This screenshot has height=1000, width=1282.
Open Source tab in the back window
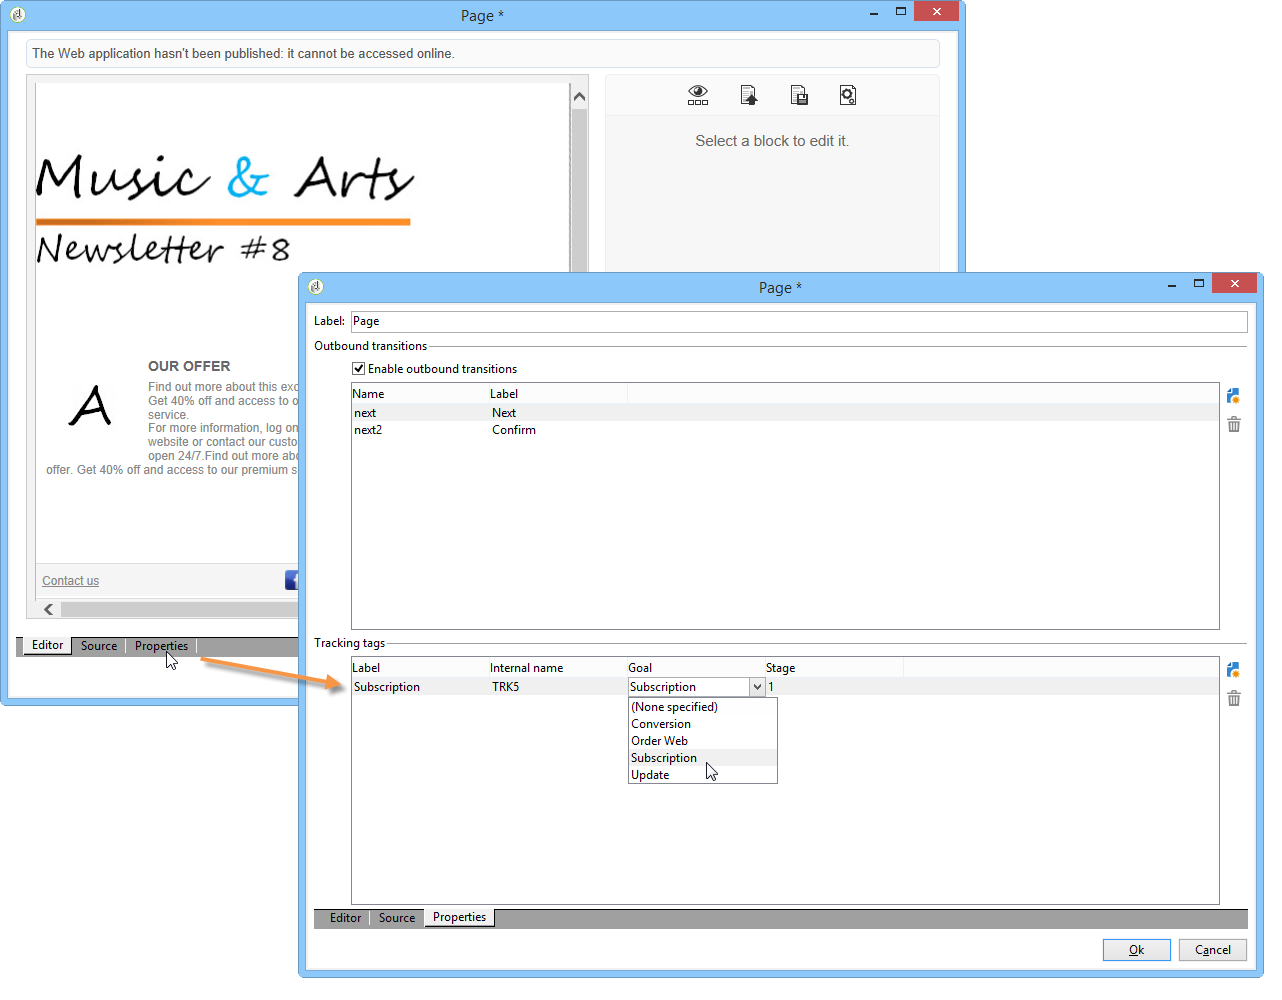pyautogui.click(x=99, y=646)
